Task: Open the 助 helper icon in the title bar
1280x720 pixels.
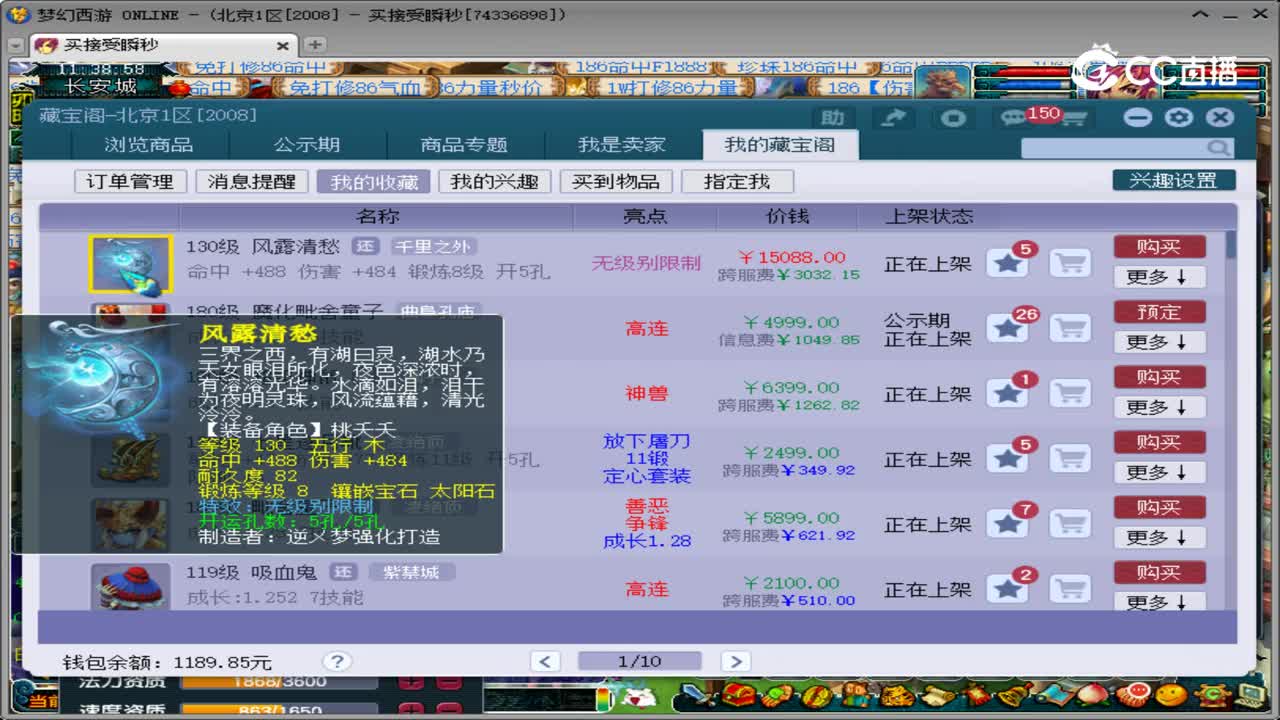Action: [x=832, y=118]
